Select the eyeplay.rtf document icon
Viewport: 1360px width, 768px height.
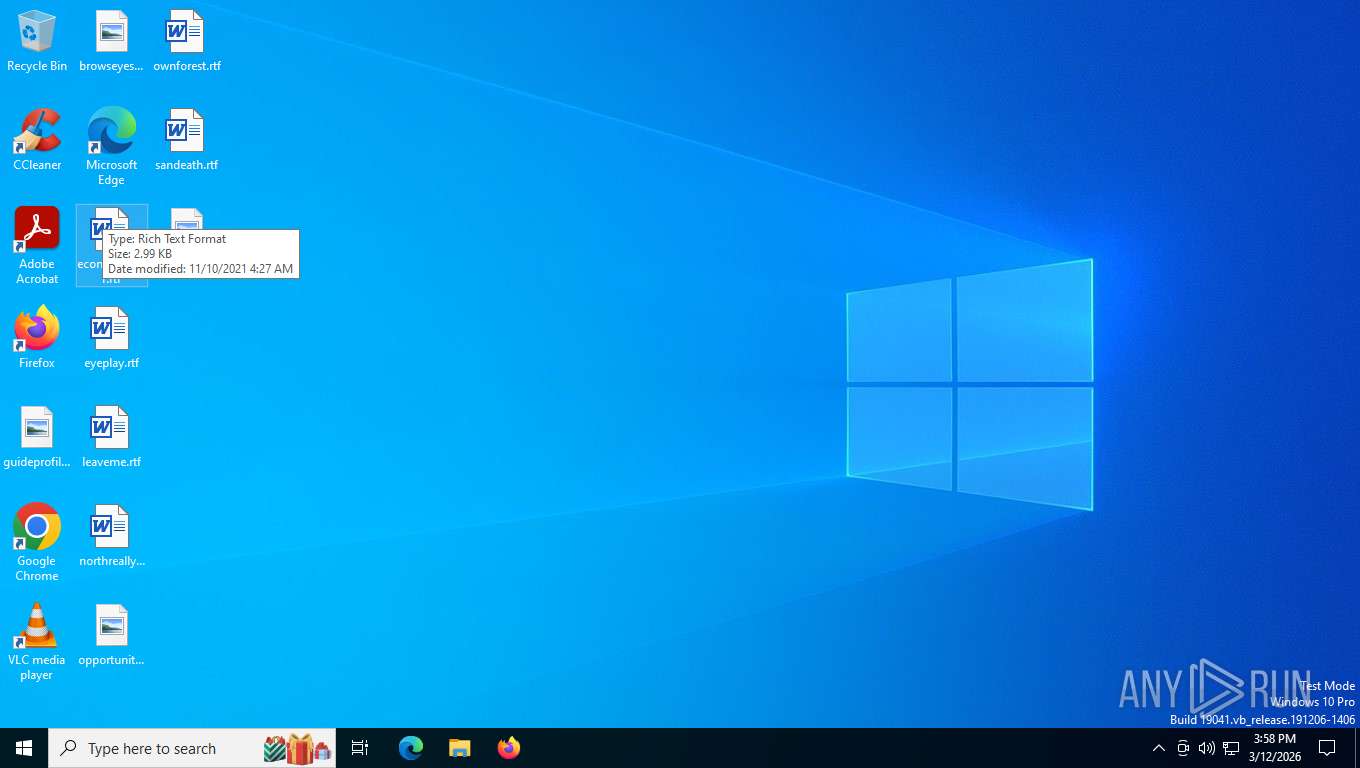[x=111, y=338]
